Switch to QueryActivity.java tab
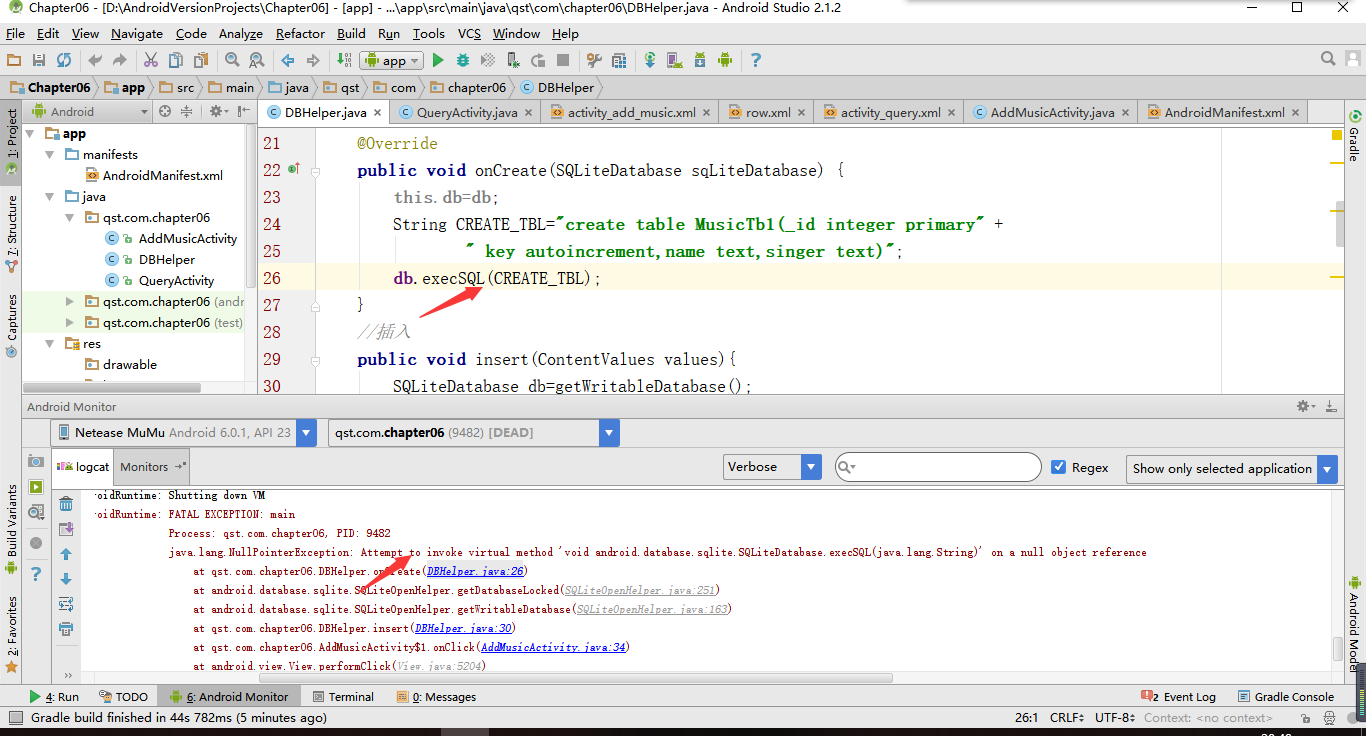Viewport: 1366px width, 736px height. click(467, 112)
